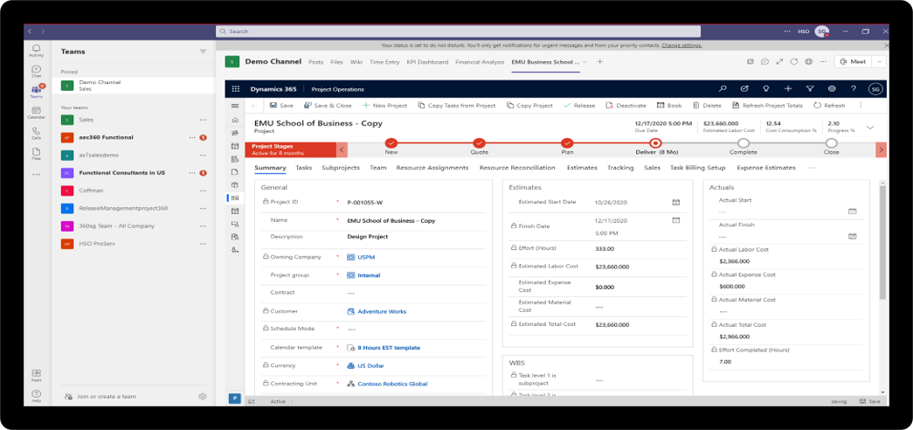Click the filter icon beside Teams heading

(x=203, y=51)
